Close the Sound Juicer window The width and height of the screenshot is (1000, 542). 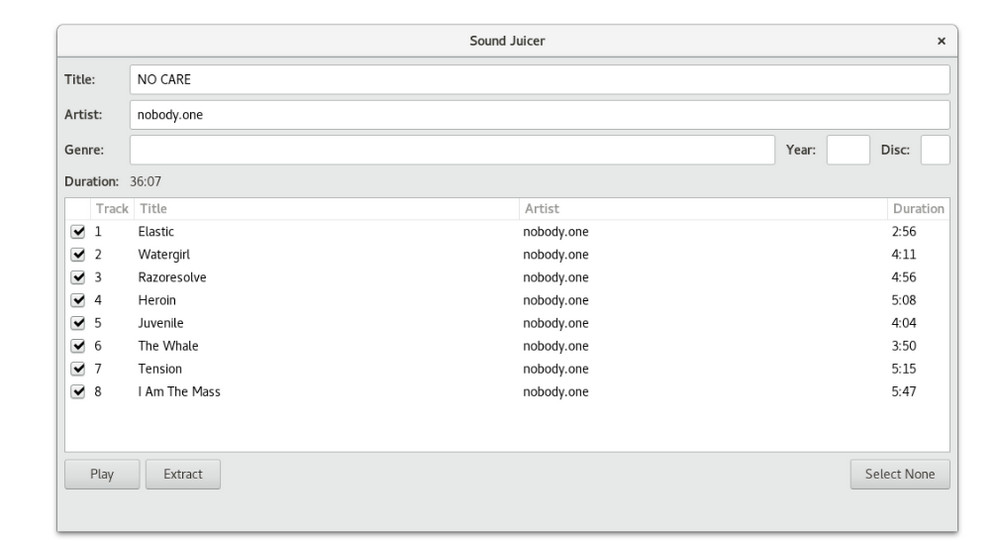[x=941, y=41]
